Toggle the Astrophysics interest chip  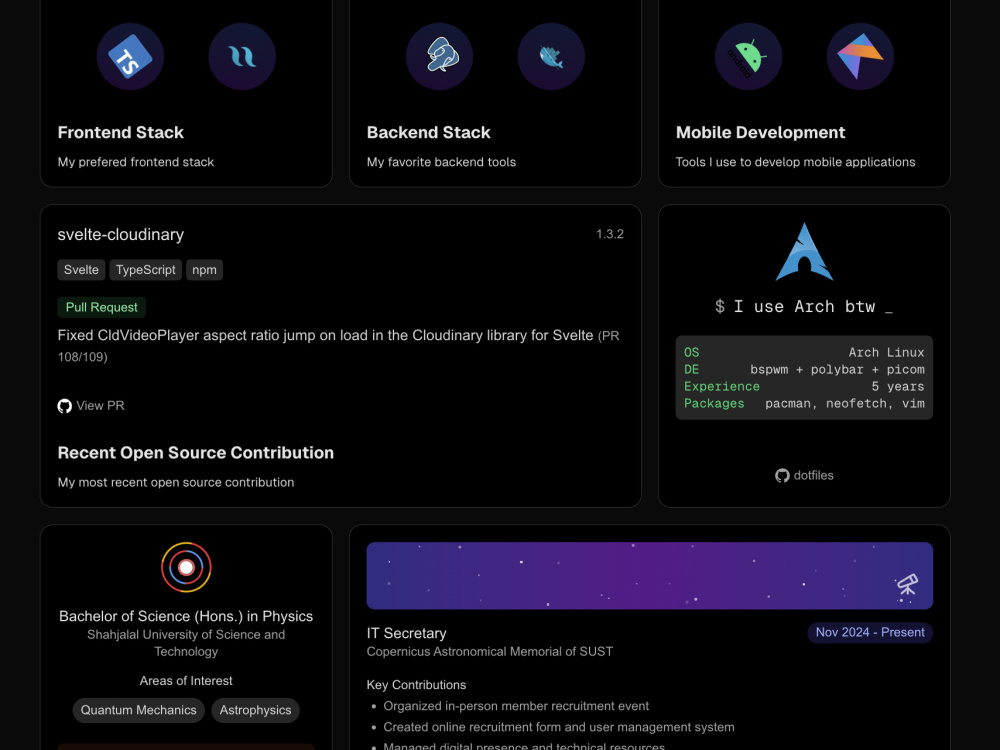pos(255,710)
